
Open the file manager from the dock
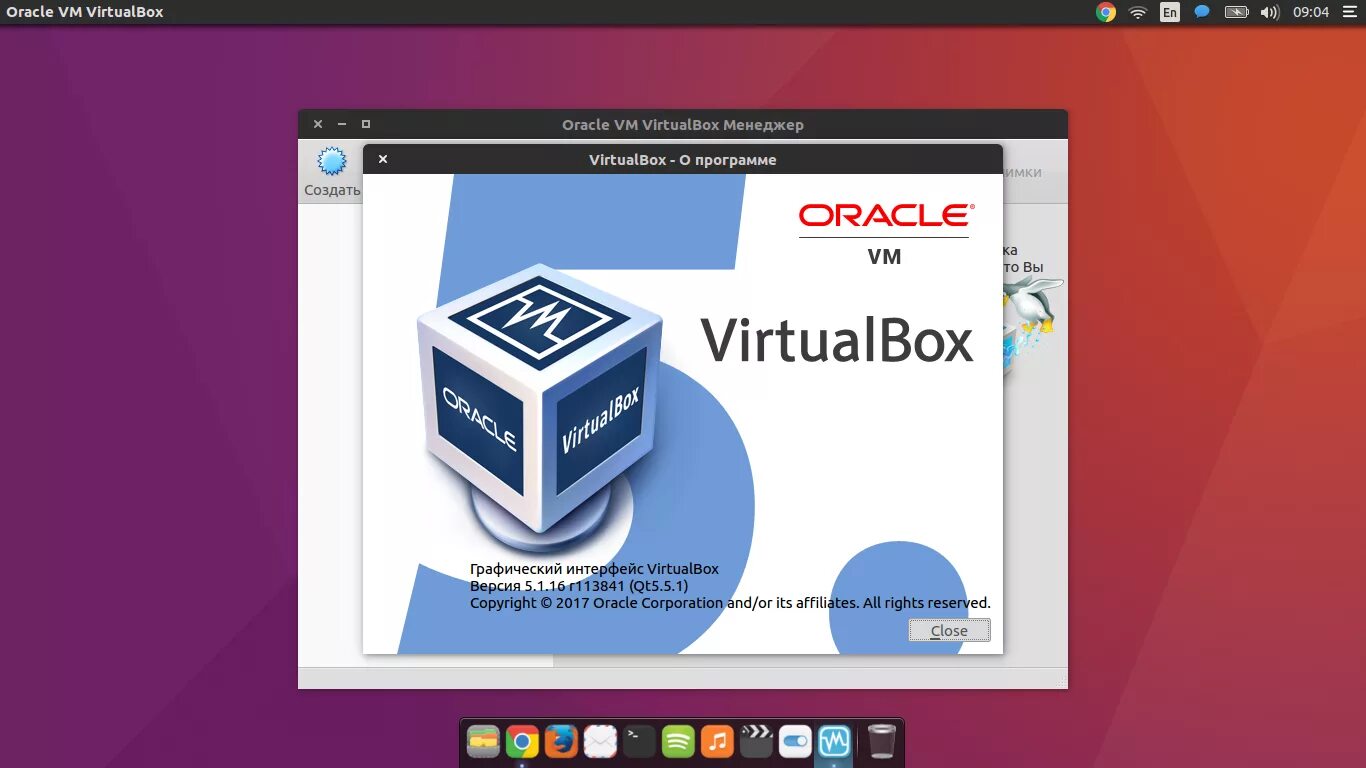pos(483,741)
